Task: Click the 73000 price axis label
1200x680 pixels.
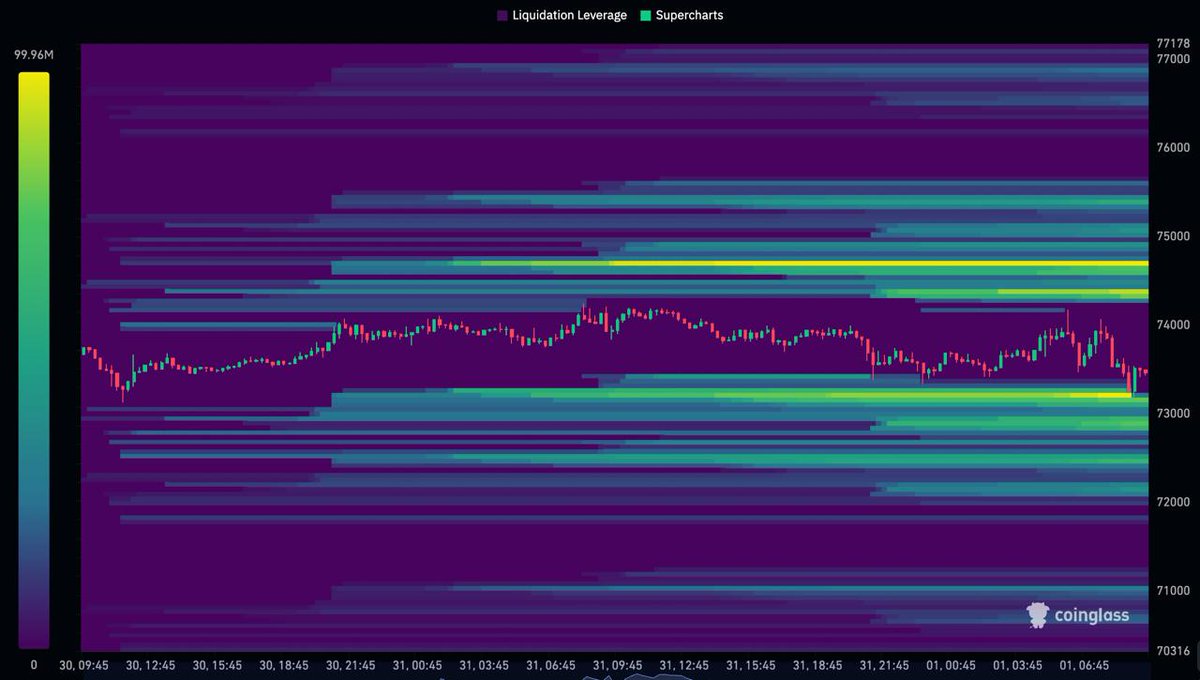Action: [x=1172, y=414]
